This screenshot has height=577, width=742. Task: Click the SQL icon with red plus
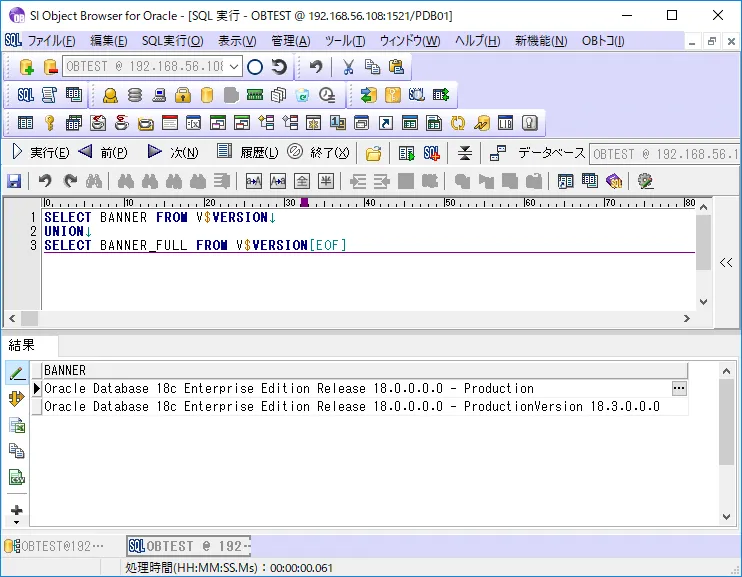(x=431, y=153)
